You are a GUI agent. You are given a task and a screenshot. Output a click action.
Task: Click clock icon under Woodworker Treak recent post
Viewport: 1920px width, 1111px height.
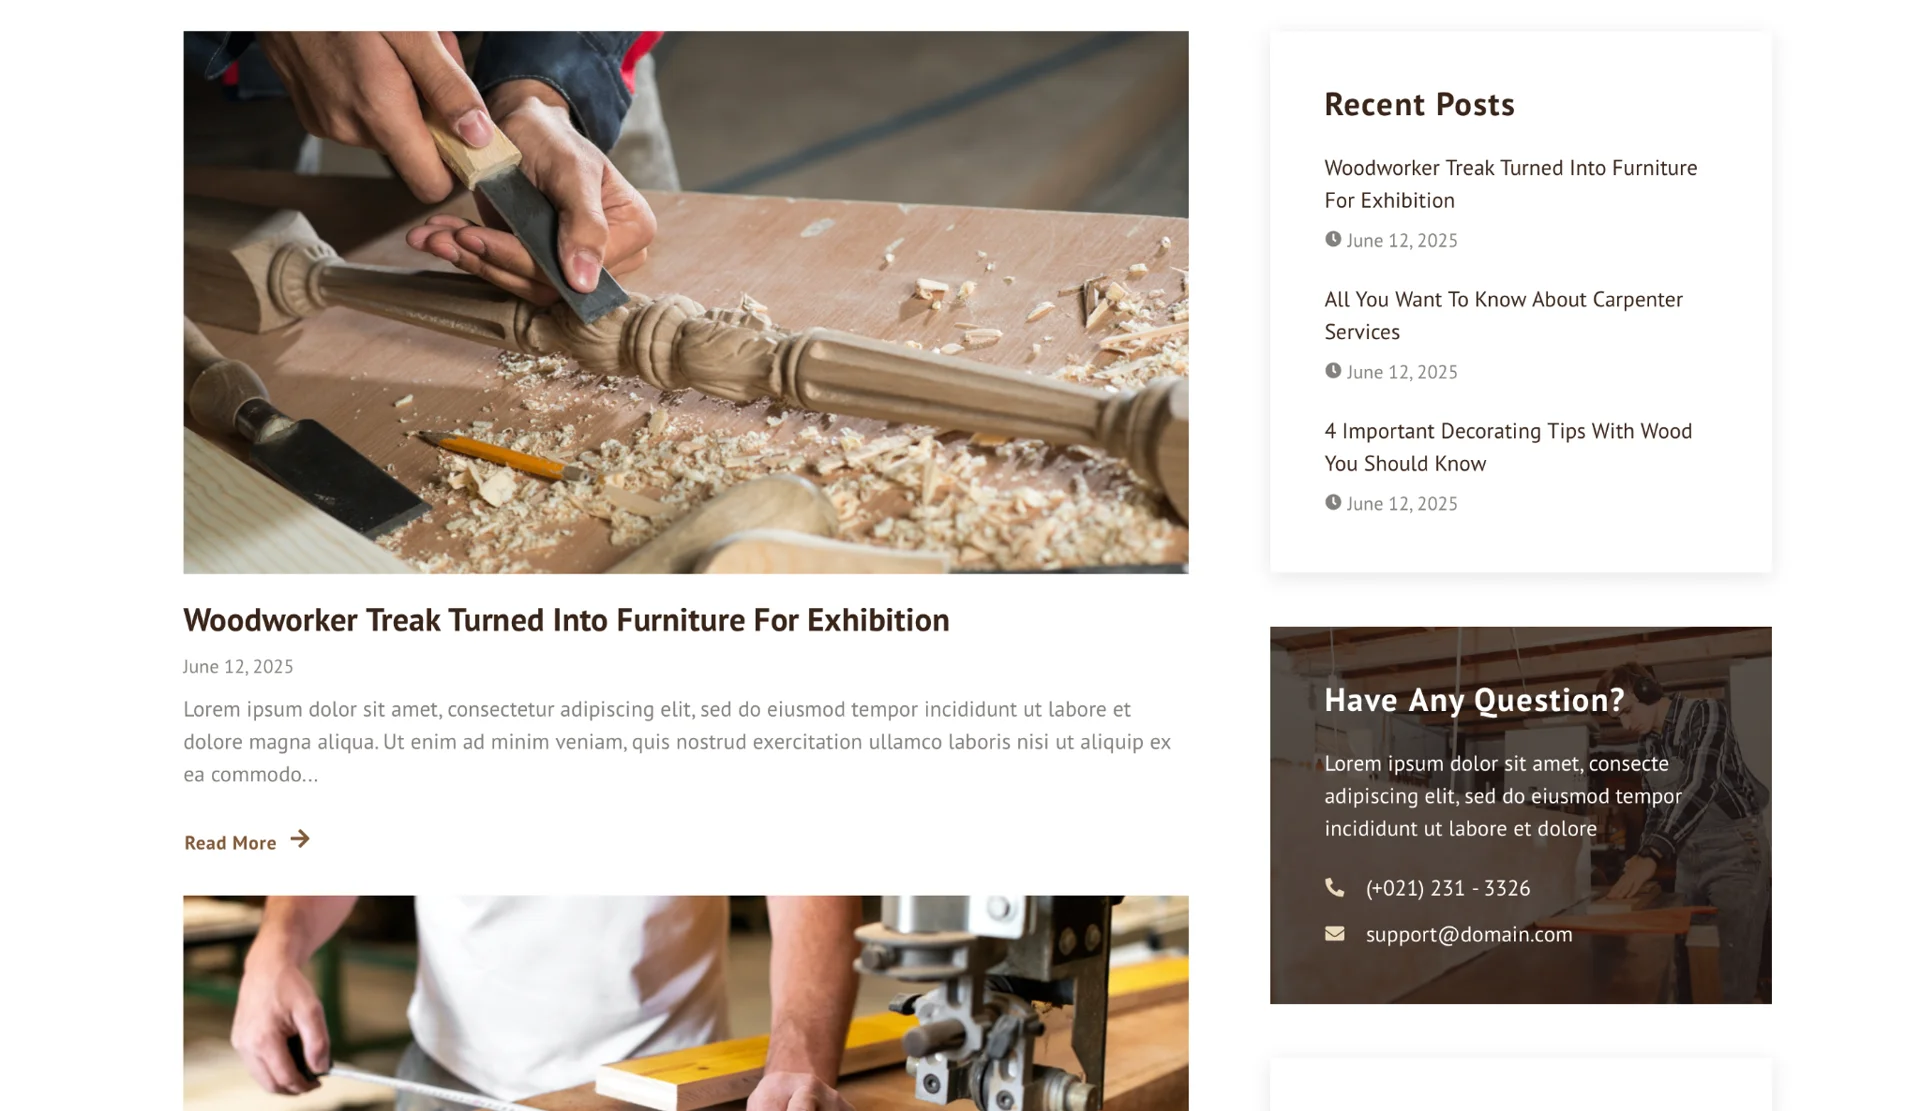tap(1333, 239)
